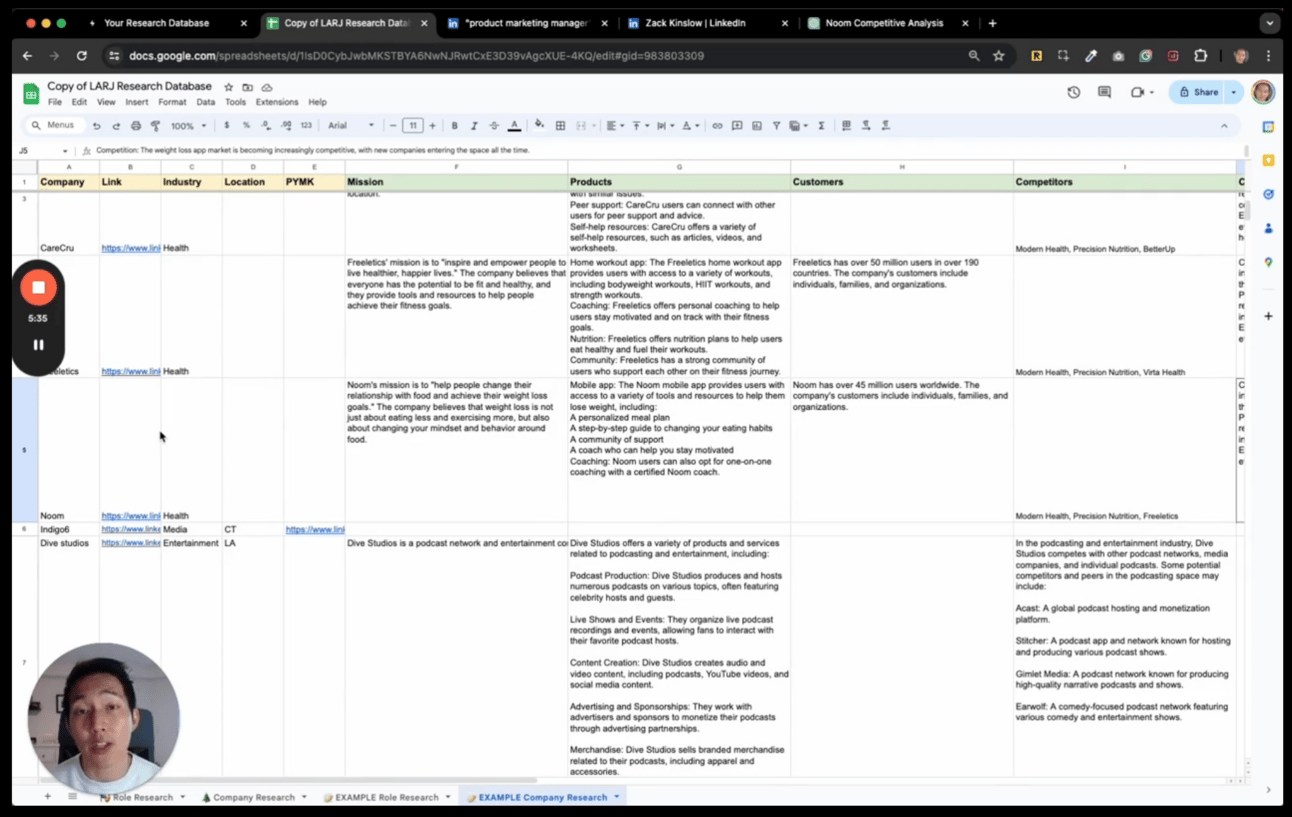
Task: Click the insert chart icon
Action: point(757,126)
